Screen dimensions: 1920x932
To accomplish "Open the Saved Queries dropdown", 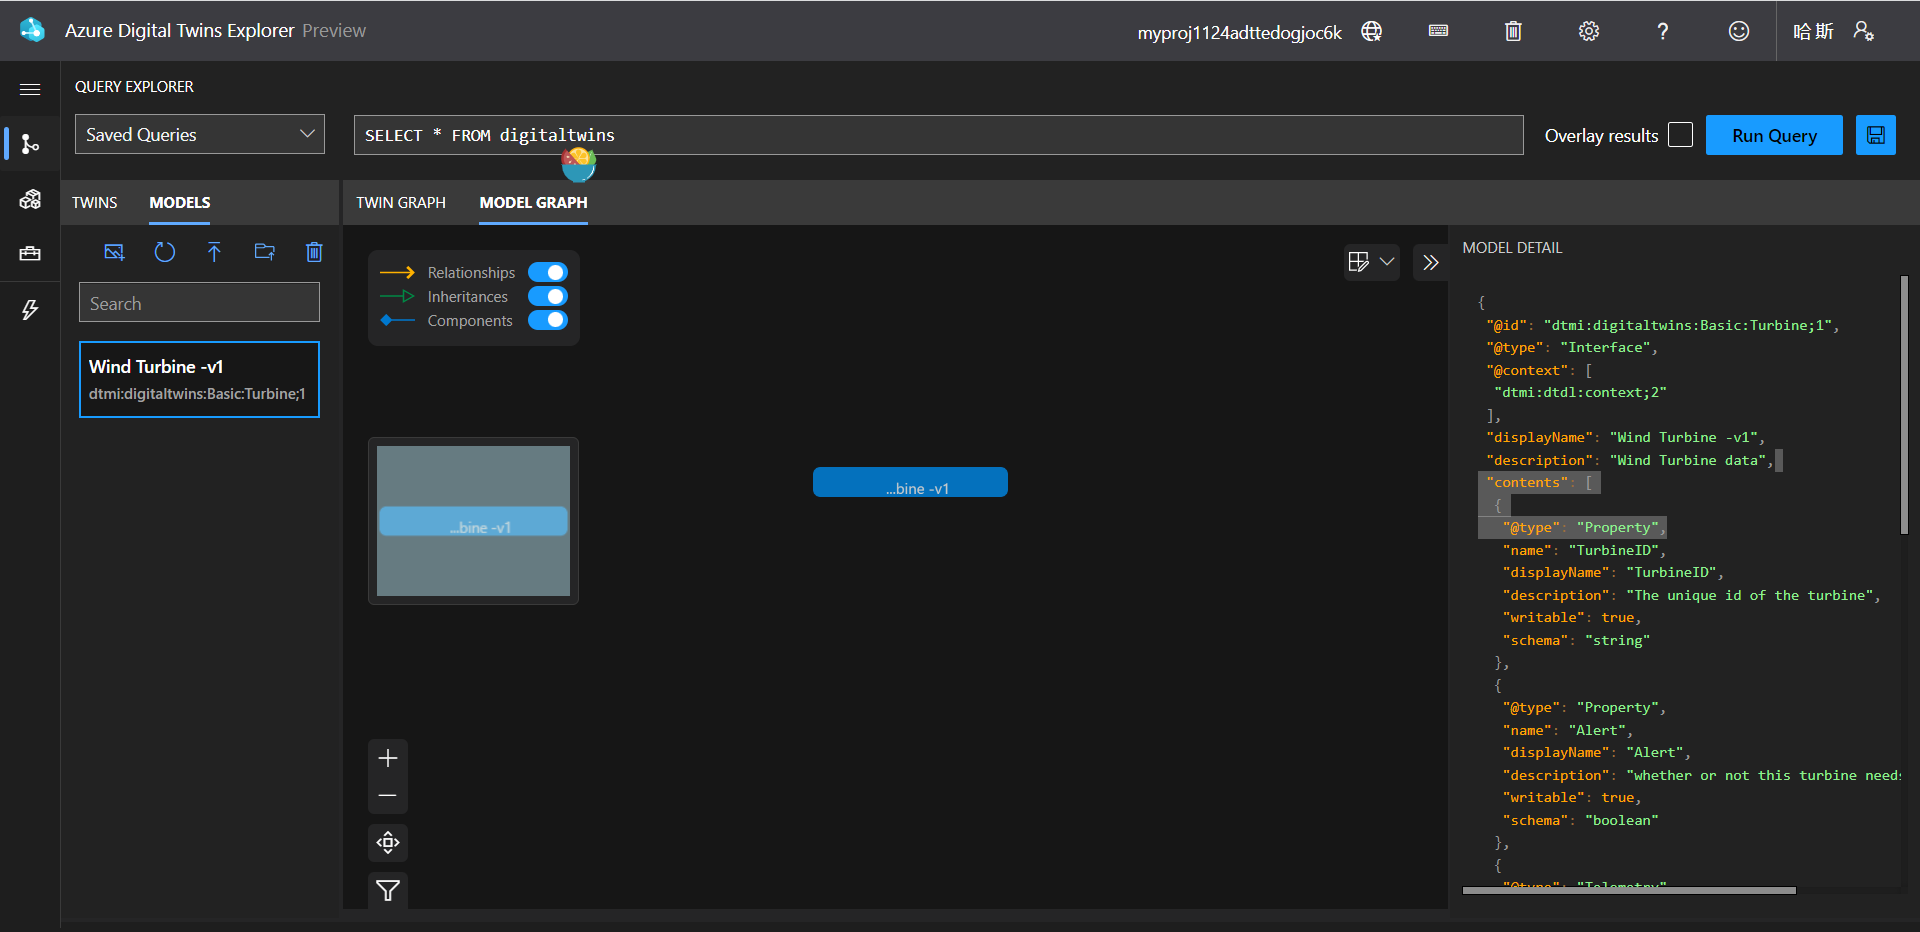I will coord(200,135).
